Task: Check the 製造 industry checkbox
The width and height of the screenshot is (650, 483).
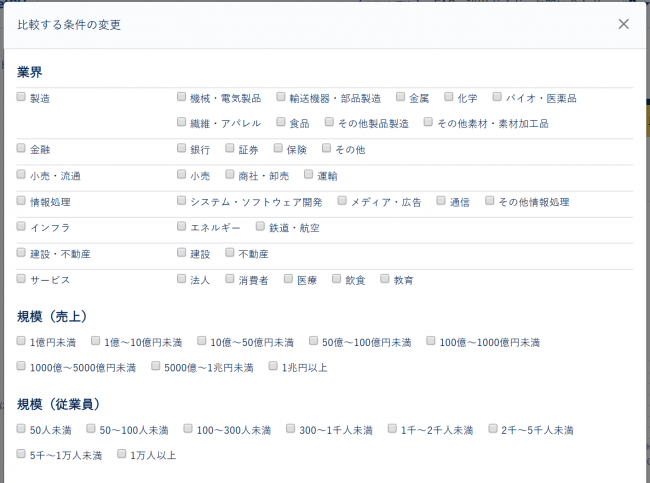Action: (21, 97)
